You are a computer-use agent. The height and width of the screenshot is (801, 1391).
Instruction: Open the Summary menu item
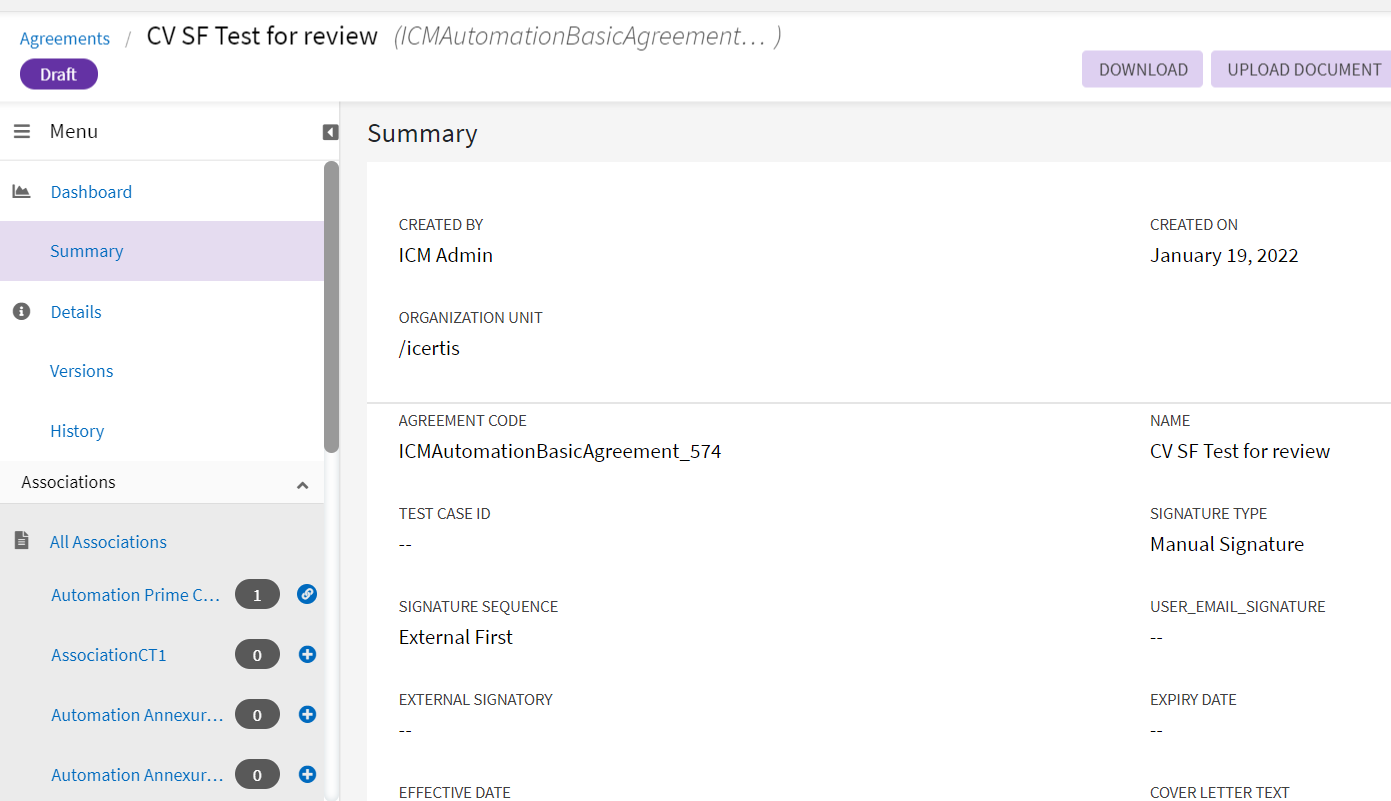[87, 251]
